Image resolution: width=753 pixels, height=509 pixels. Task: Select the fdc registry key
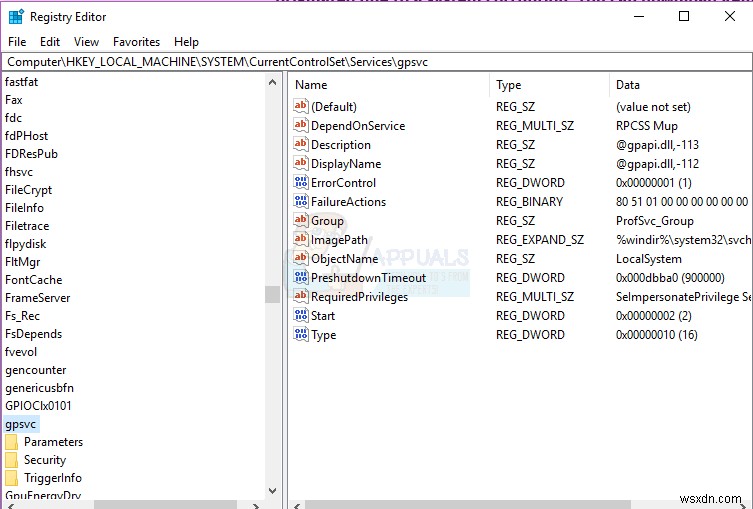(13, 118)
